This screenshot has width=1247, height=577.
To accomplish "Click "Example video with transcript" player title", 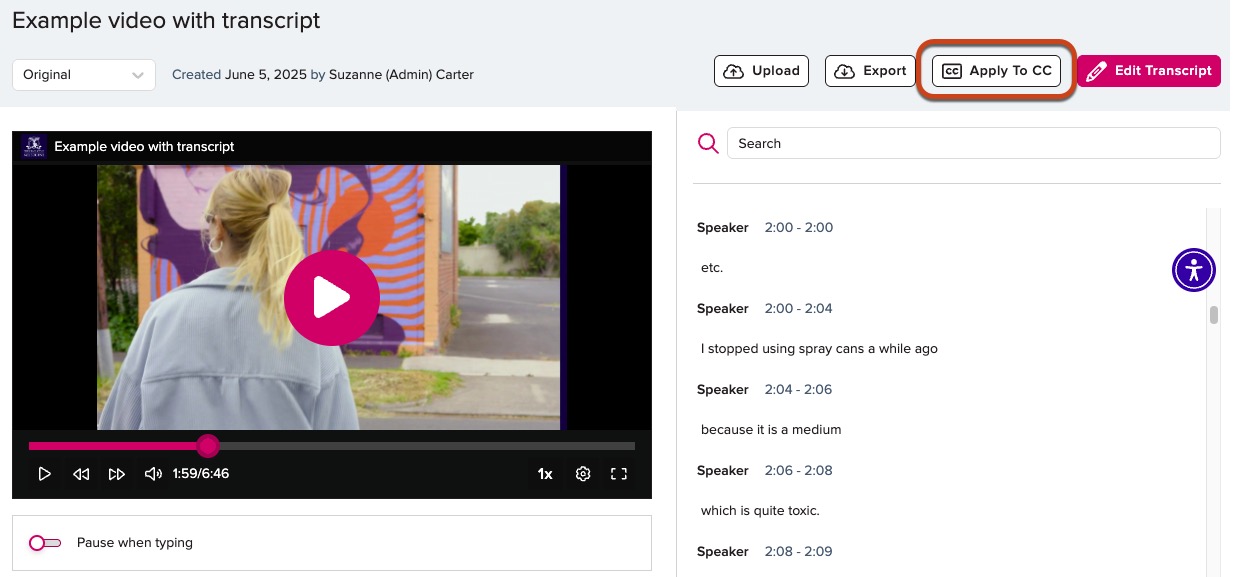I will tap(144, 147).
